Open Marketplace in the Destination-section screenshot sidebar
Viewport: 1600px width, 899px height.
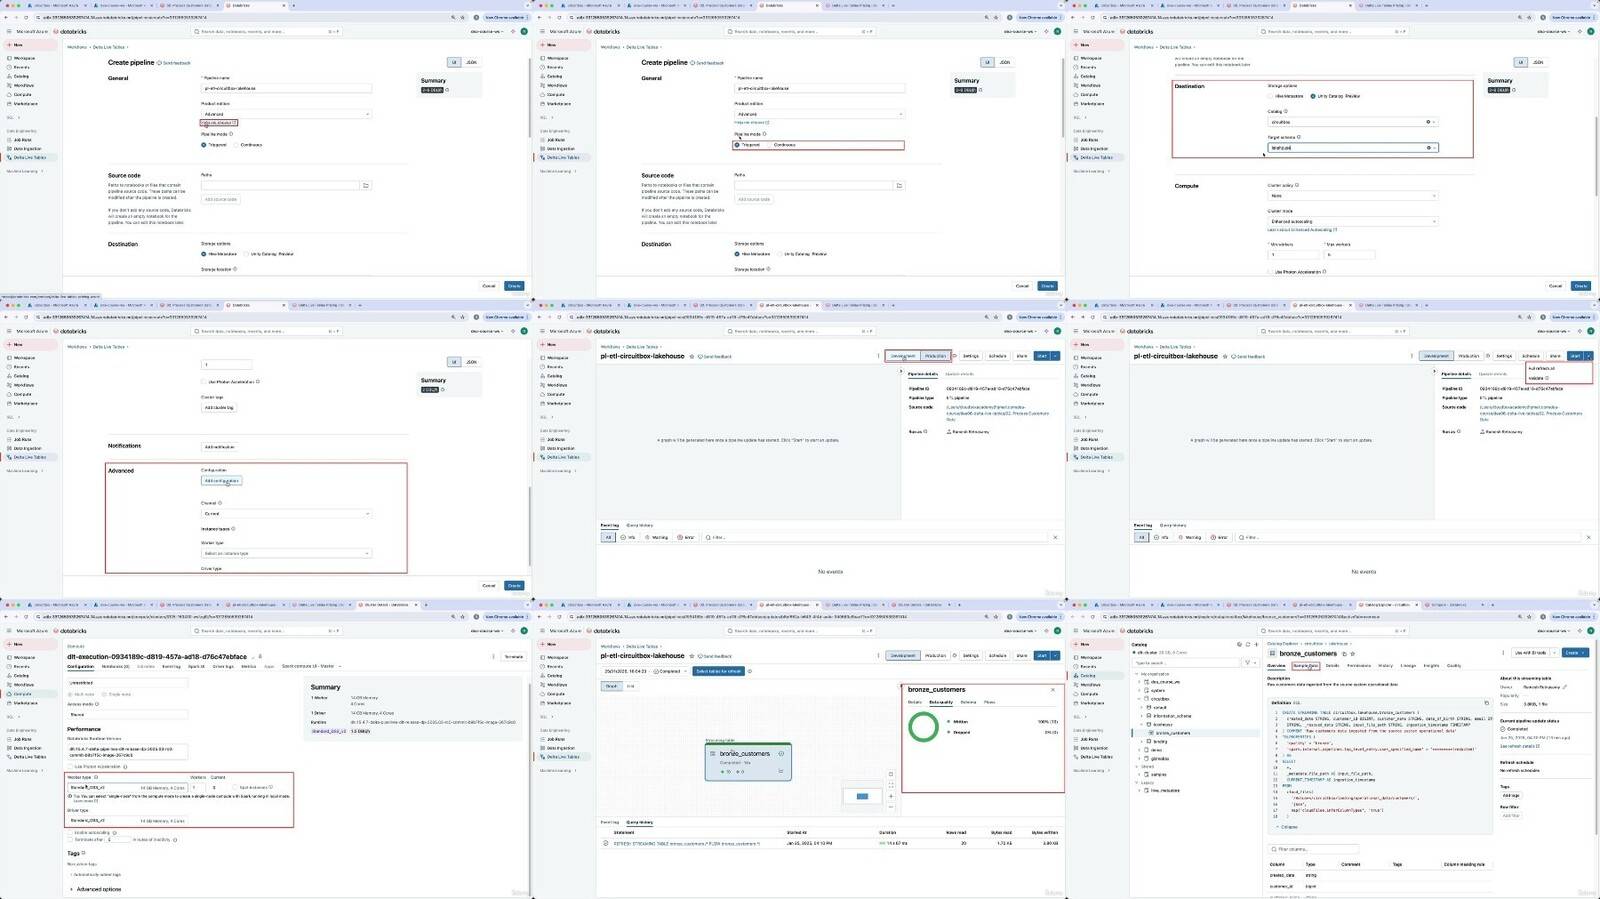(1091, 104)
